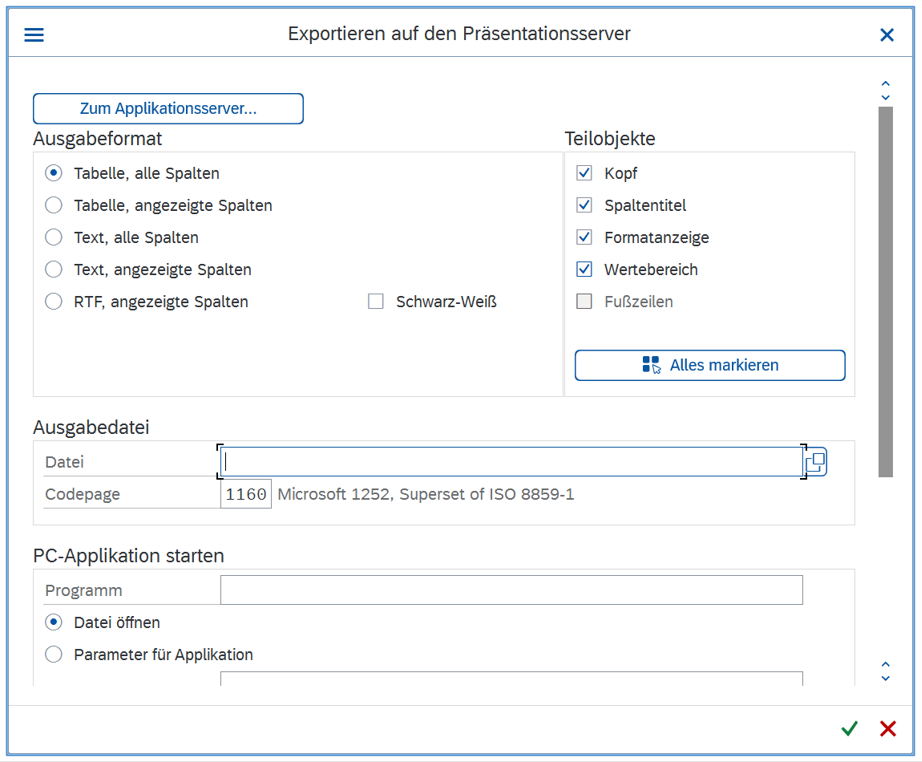This screenshot has height=762, width=922.
Task: Open file value help next to Datei field
Action: click(816, 462)
